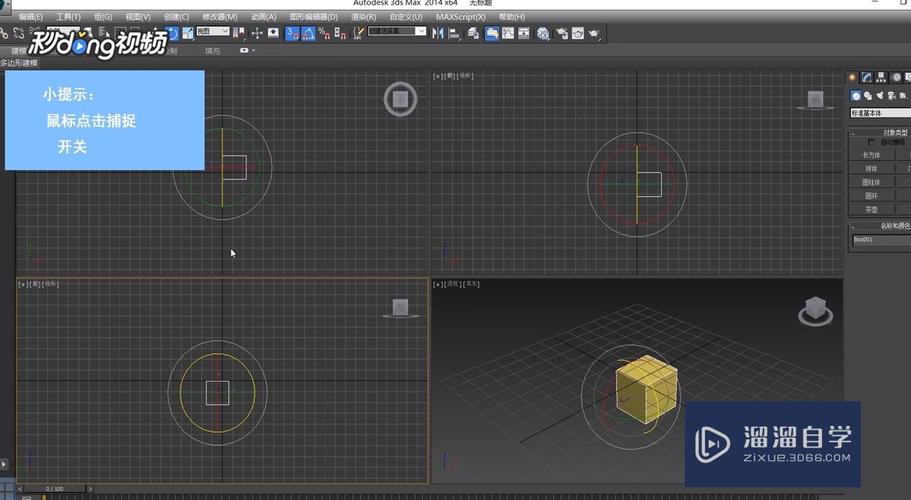Screen dimensions: 911x500
Task: Click the Box001 object name field
Action: click(x=881, y=239)
